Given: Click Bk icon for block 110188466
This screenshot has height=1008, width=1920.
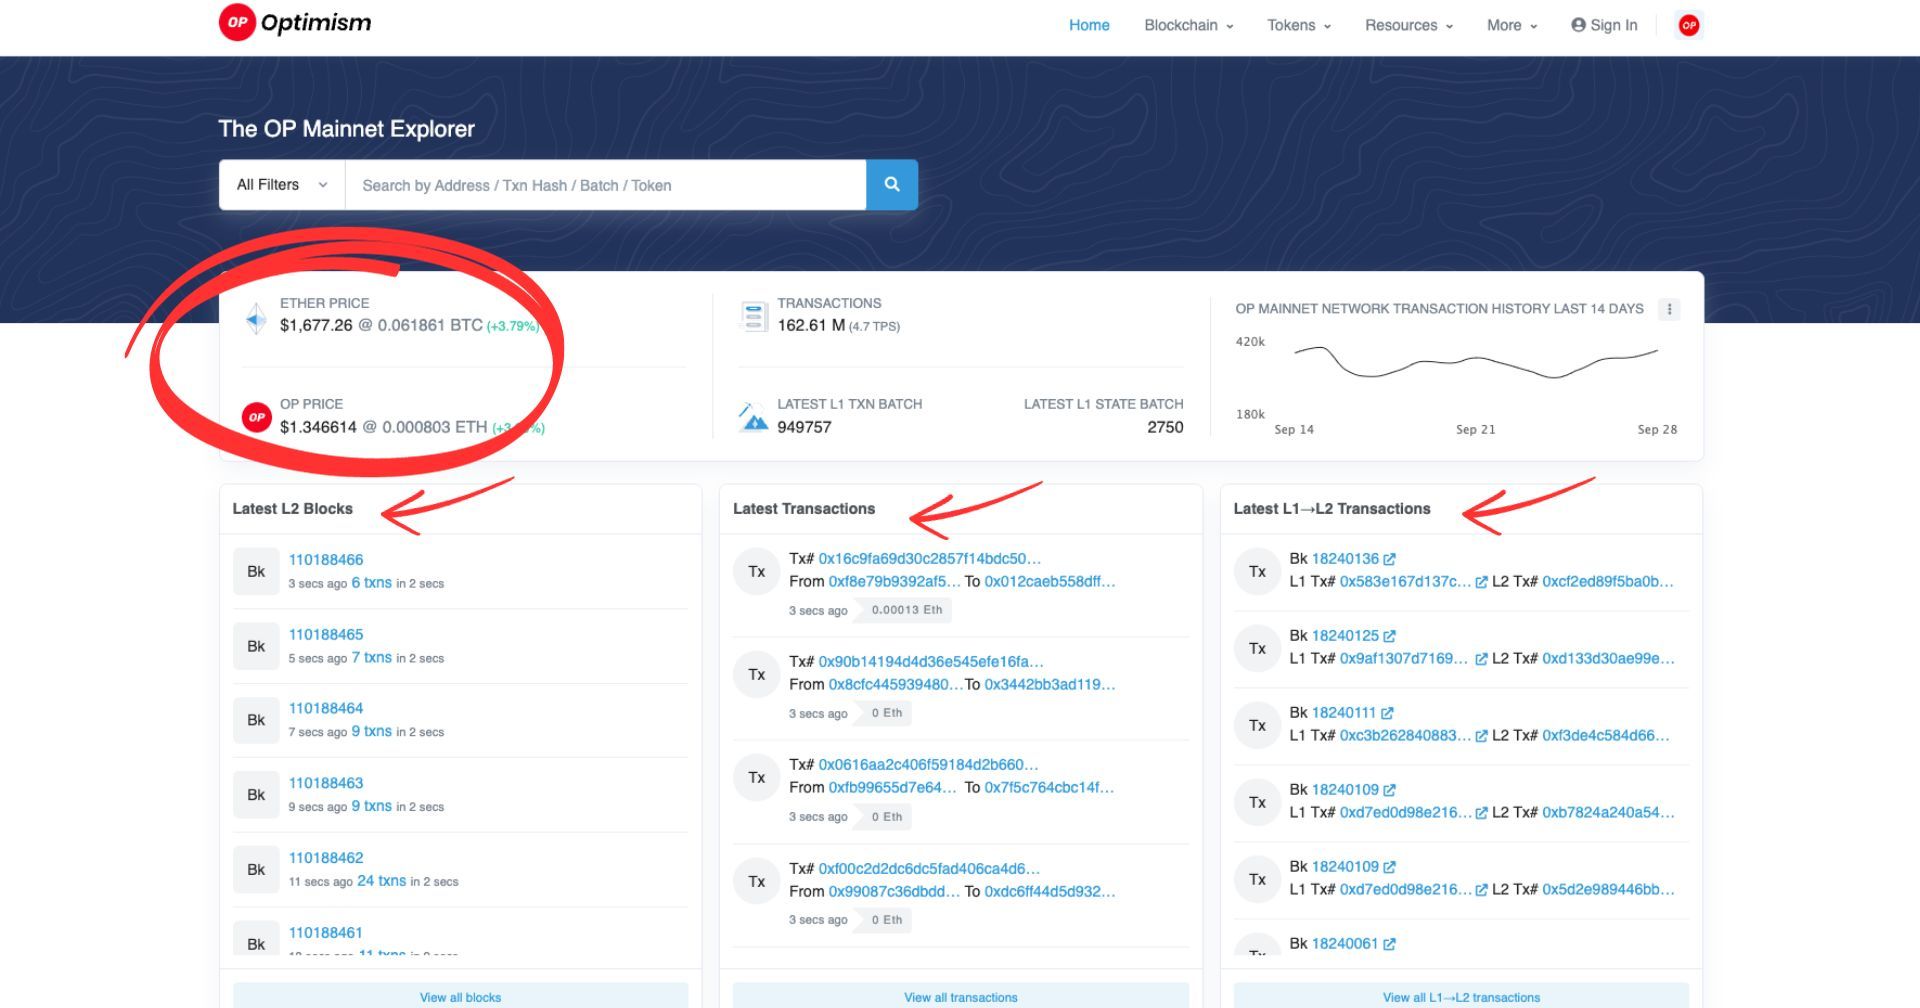Looking at the screenshot, I should (x=256, y=572).
